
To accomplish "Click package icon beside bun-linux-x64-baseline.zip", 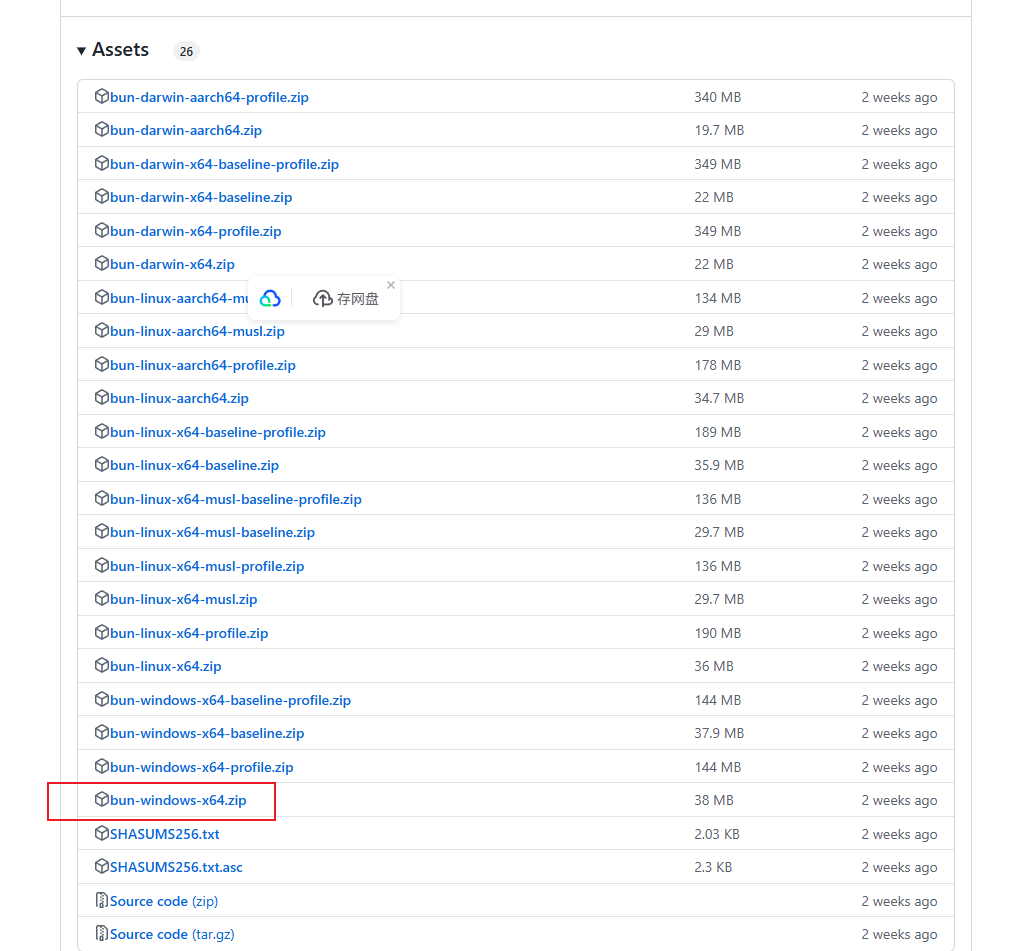I will click(101, 464).
